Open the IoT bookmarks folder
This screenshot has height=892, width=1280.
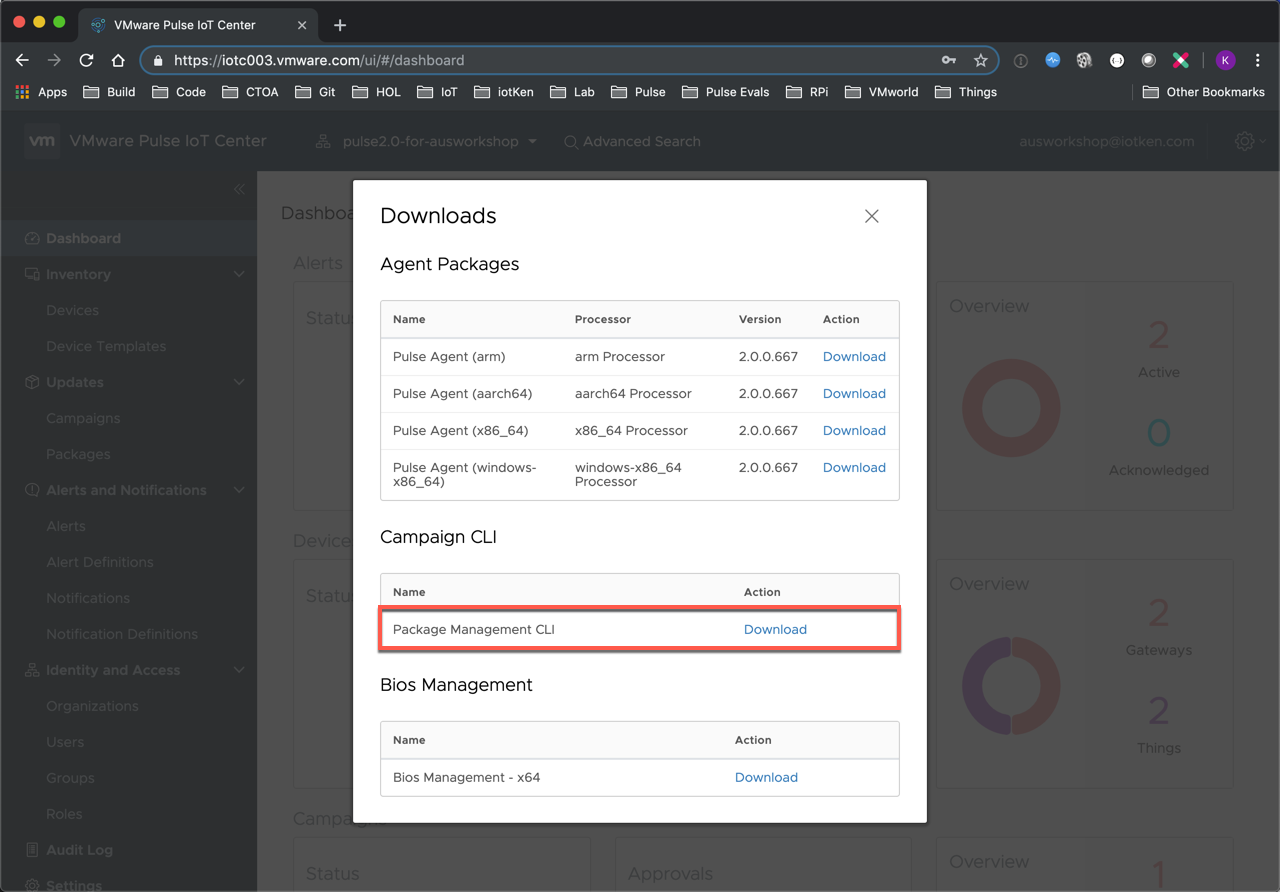pyautogui.click(x=437, y=92)
